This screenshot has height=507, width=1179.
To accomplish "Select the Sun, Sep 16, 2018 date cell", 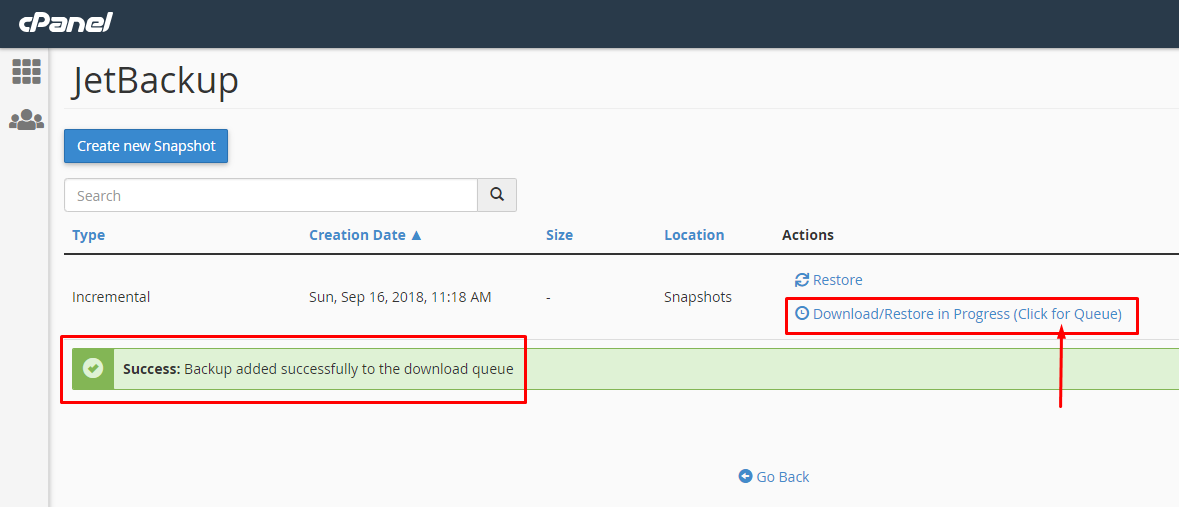I will pyautogui.click(x=400, y=297).
